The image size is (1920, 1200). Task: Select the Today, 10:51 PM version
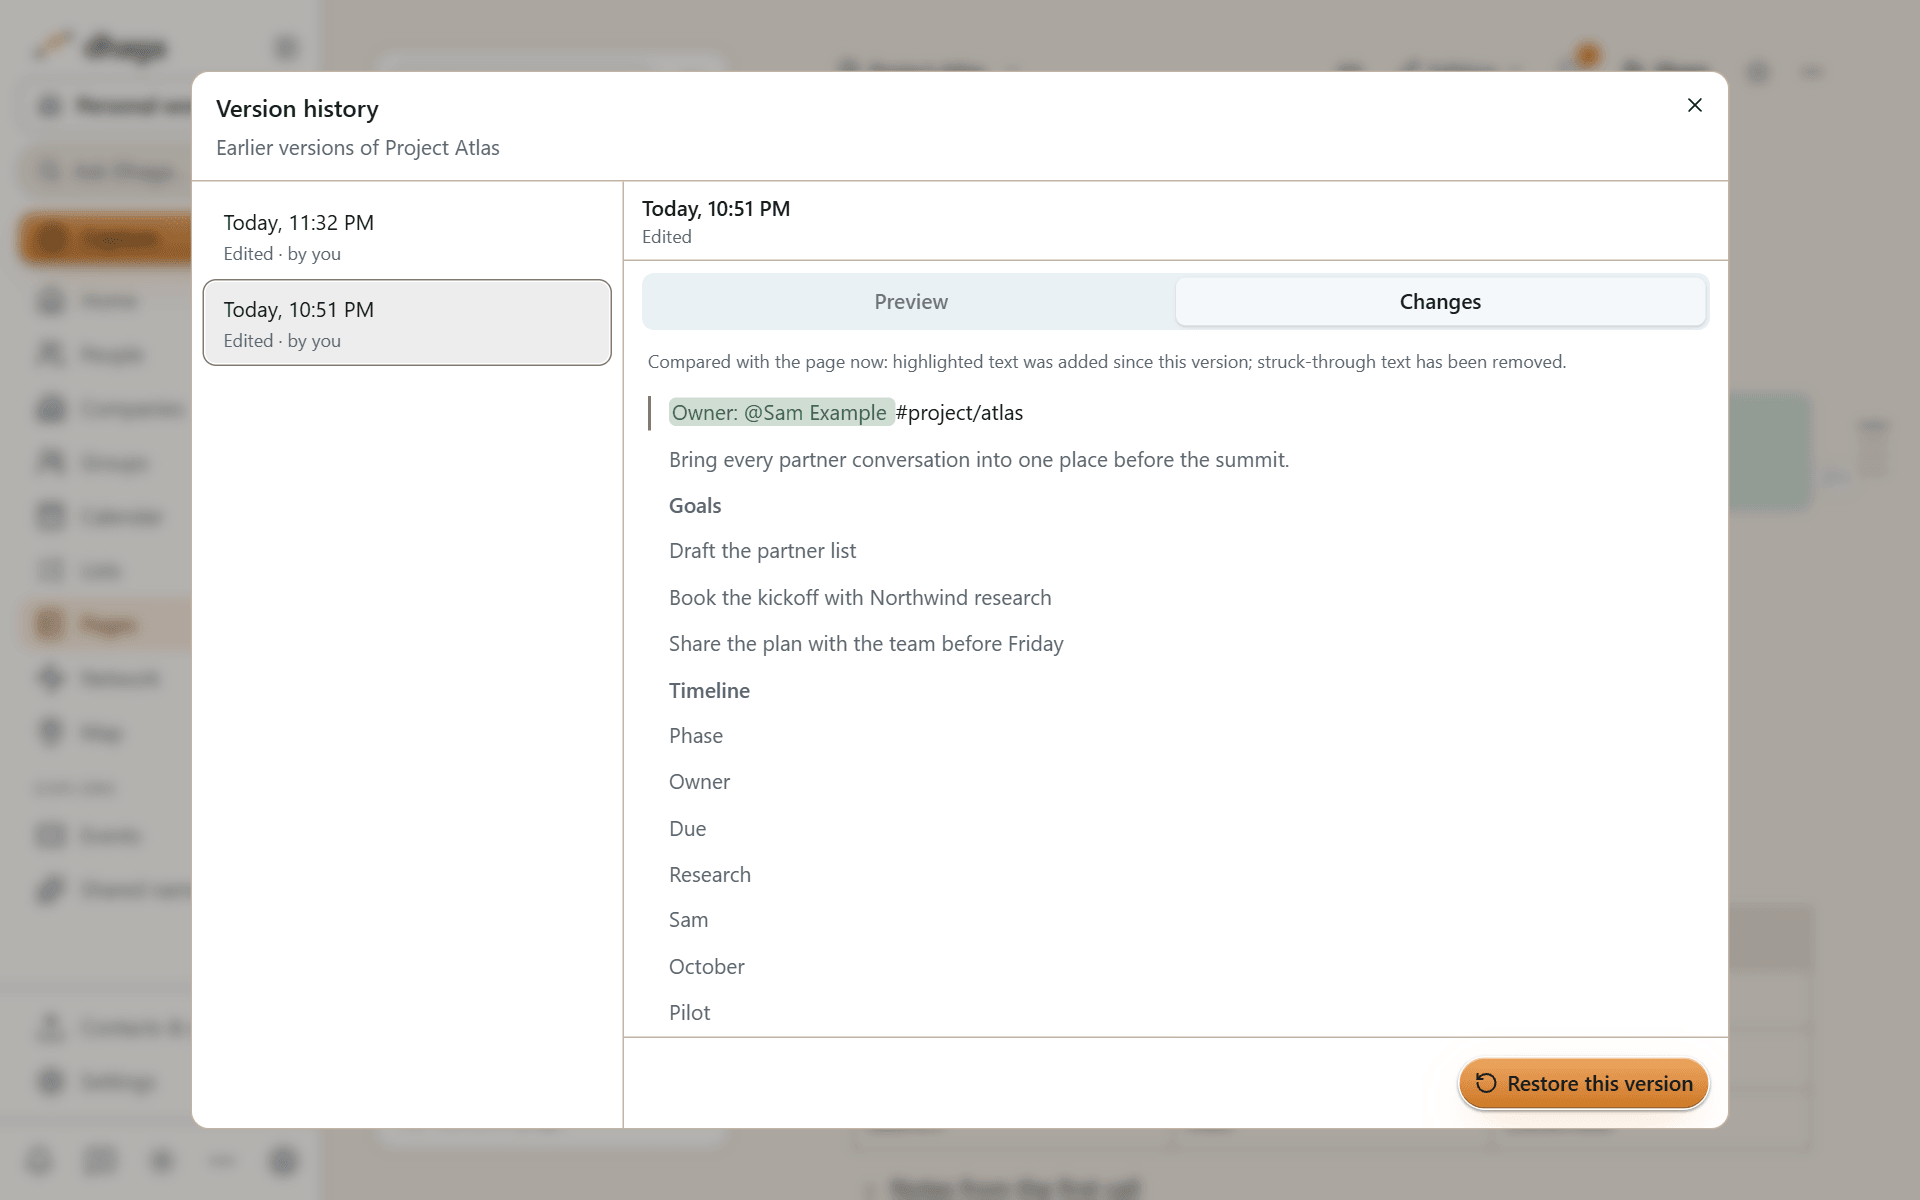(x=407, y=323)
